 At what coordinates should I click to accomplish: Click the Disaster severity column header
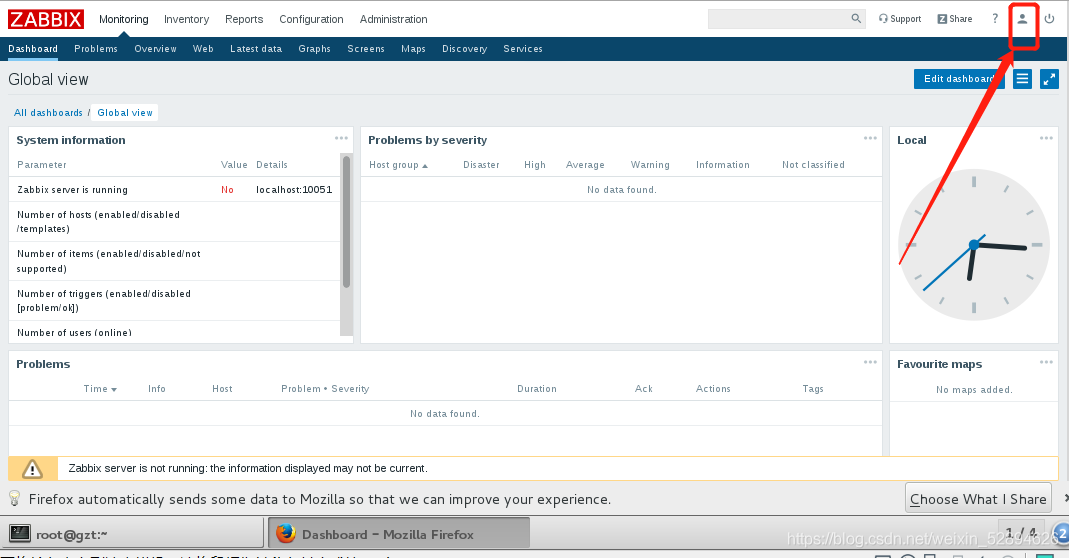click(481, 165)
